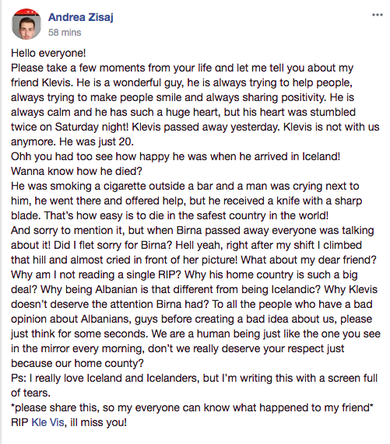Open the three-dot post options menu
The width and height of the screenshot is (390, 444).
point(377,15)
